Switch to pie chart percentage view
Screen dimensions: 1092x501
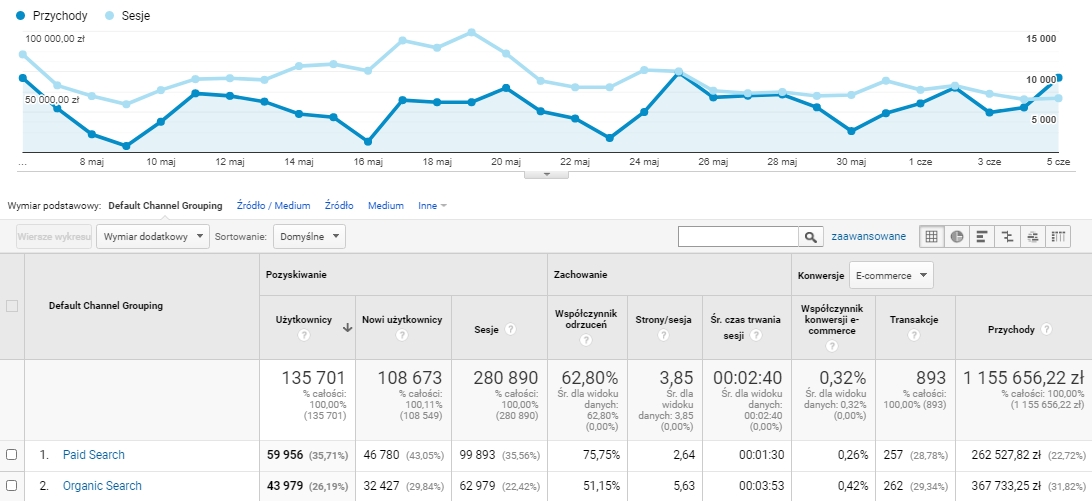pos(957,237)
